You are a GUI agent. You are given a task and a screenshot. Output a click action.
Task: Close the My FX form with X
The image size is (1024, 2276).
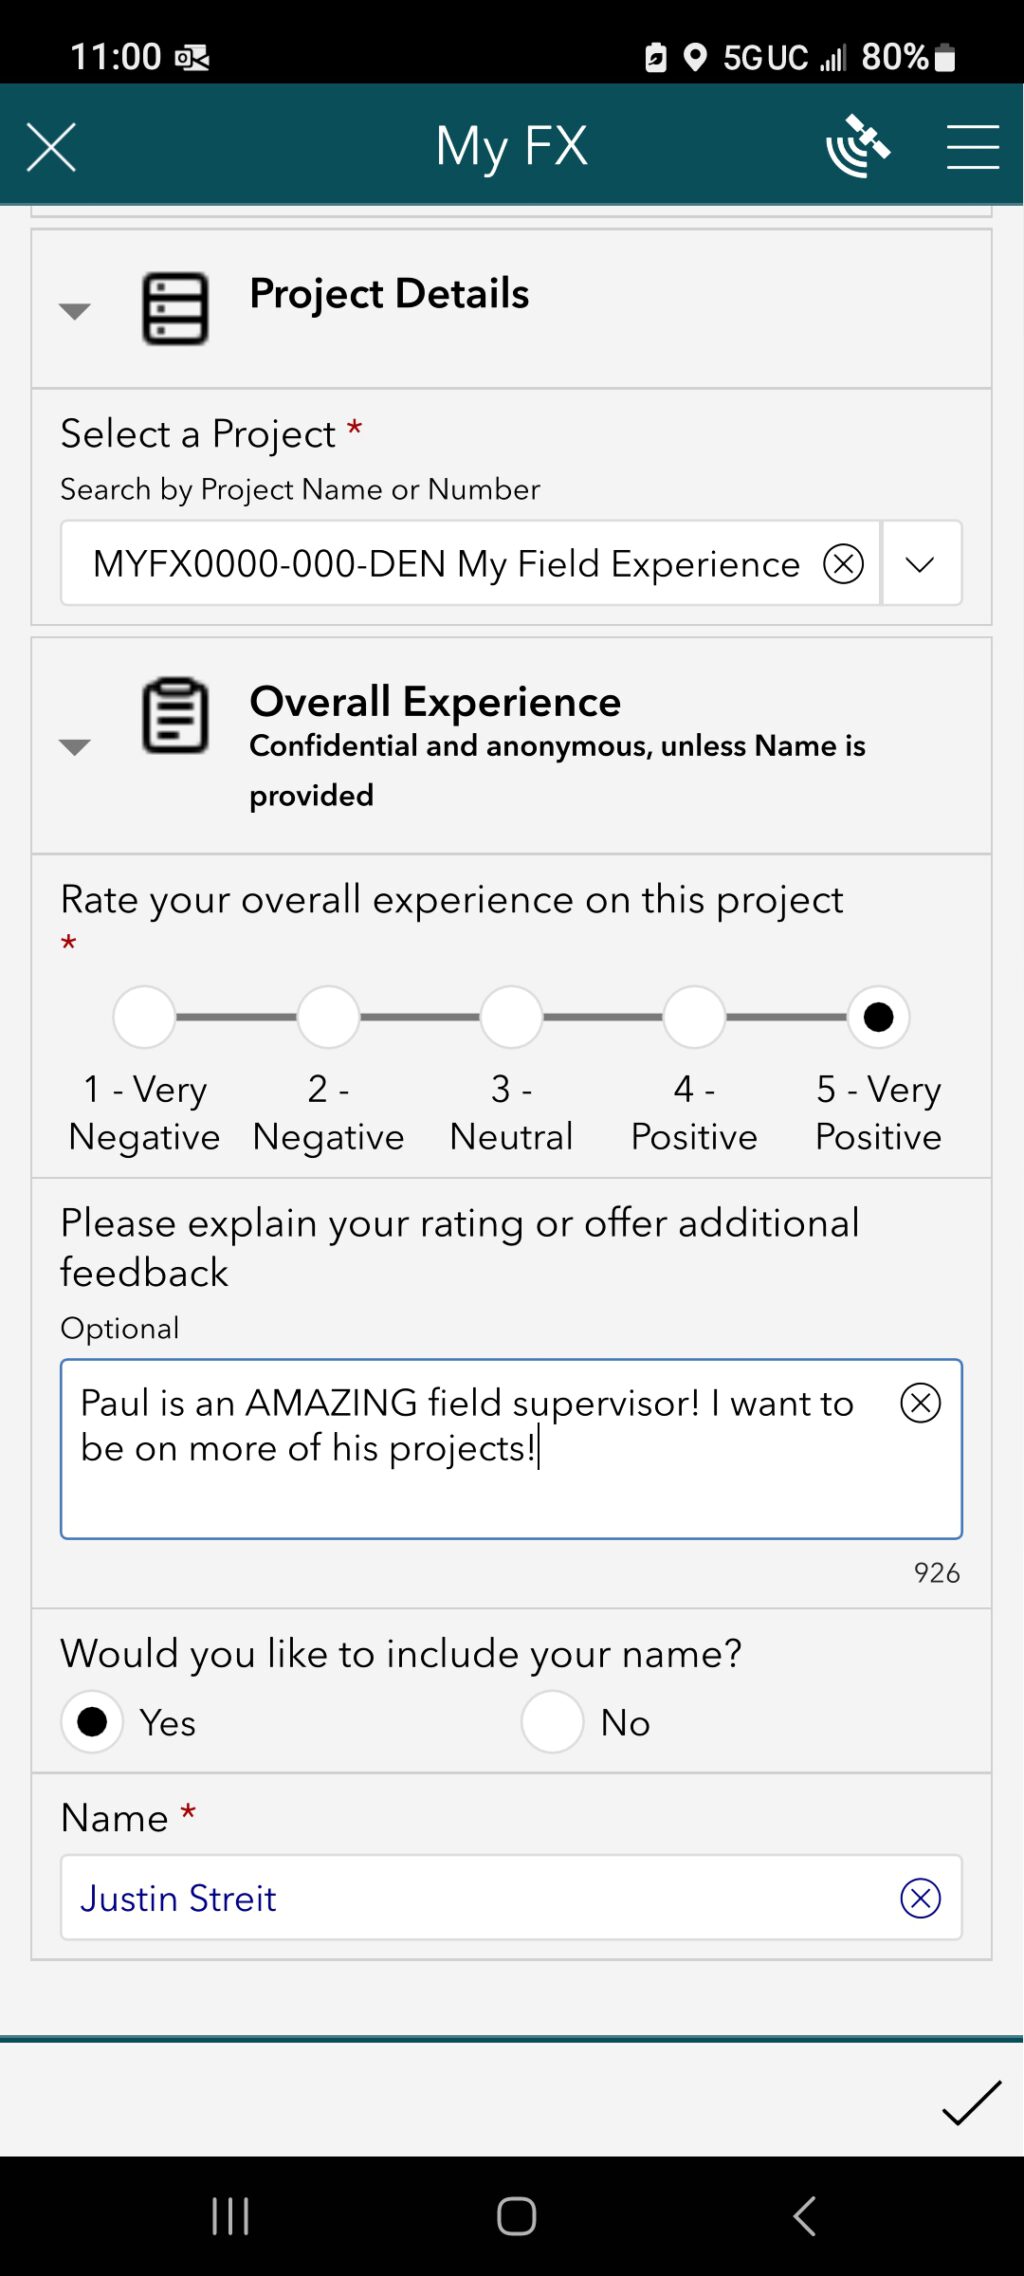point(51,148)
